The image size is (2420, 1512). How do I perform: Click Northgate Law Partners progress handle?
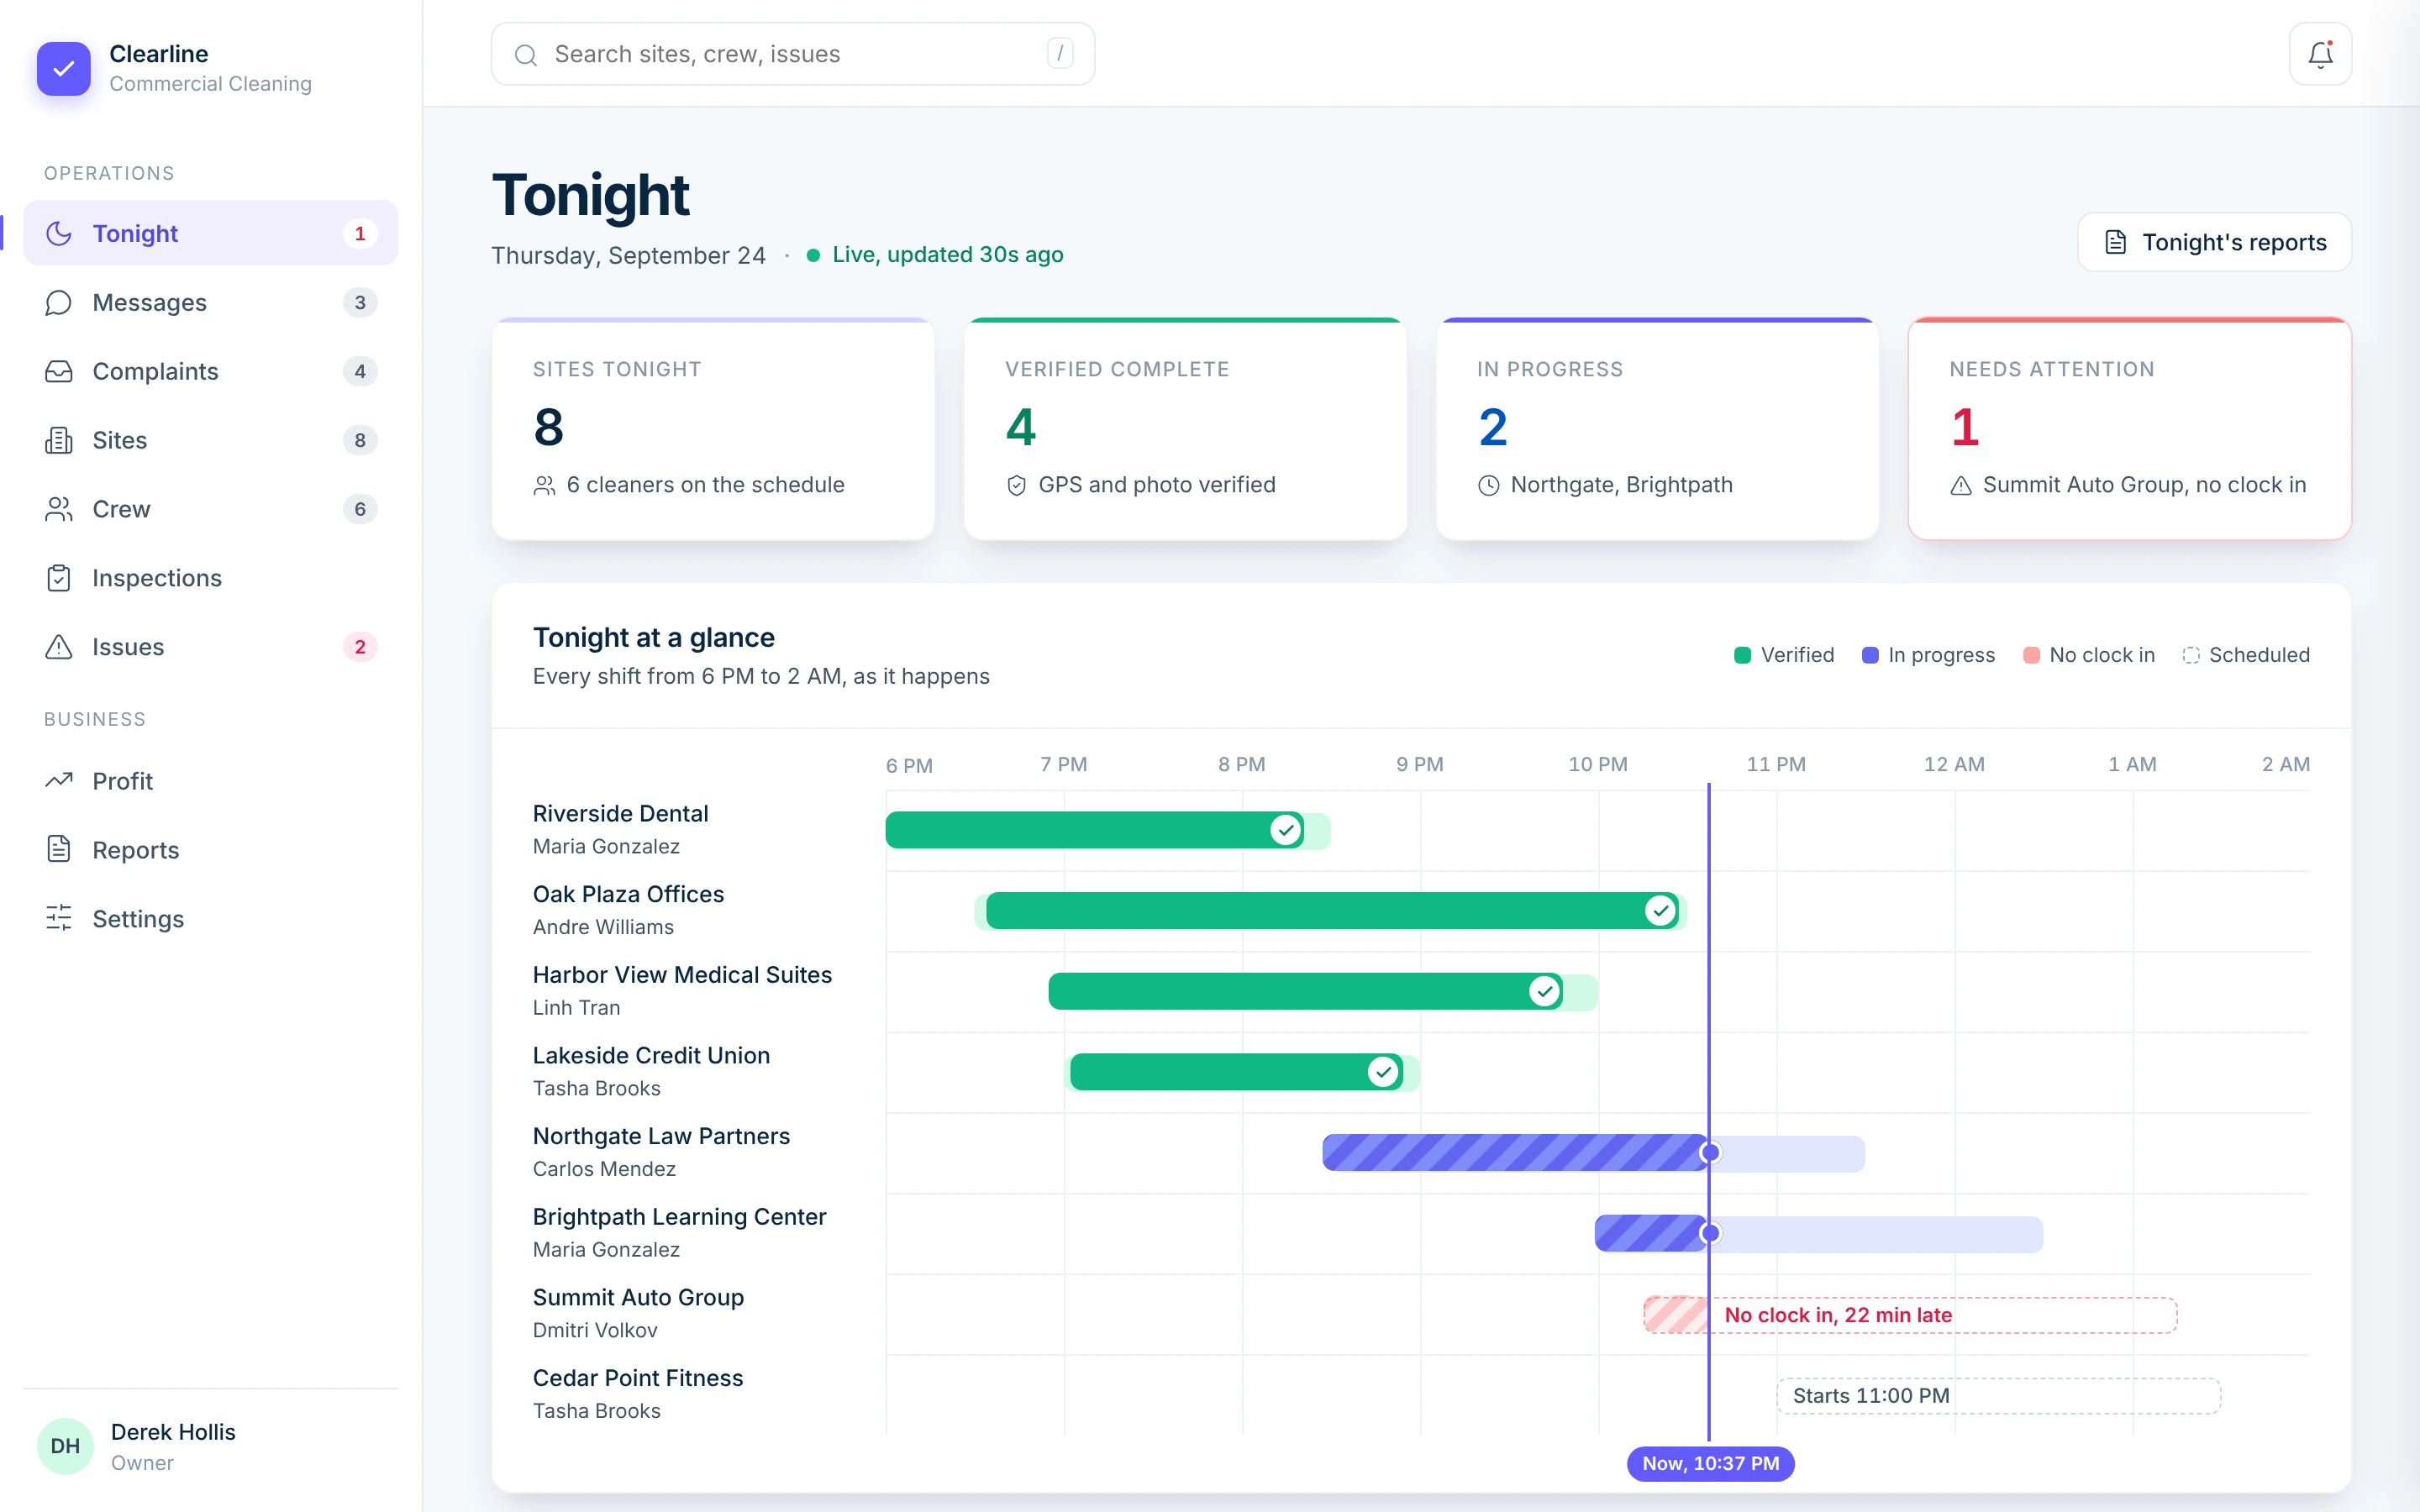(1710, 1153)
